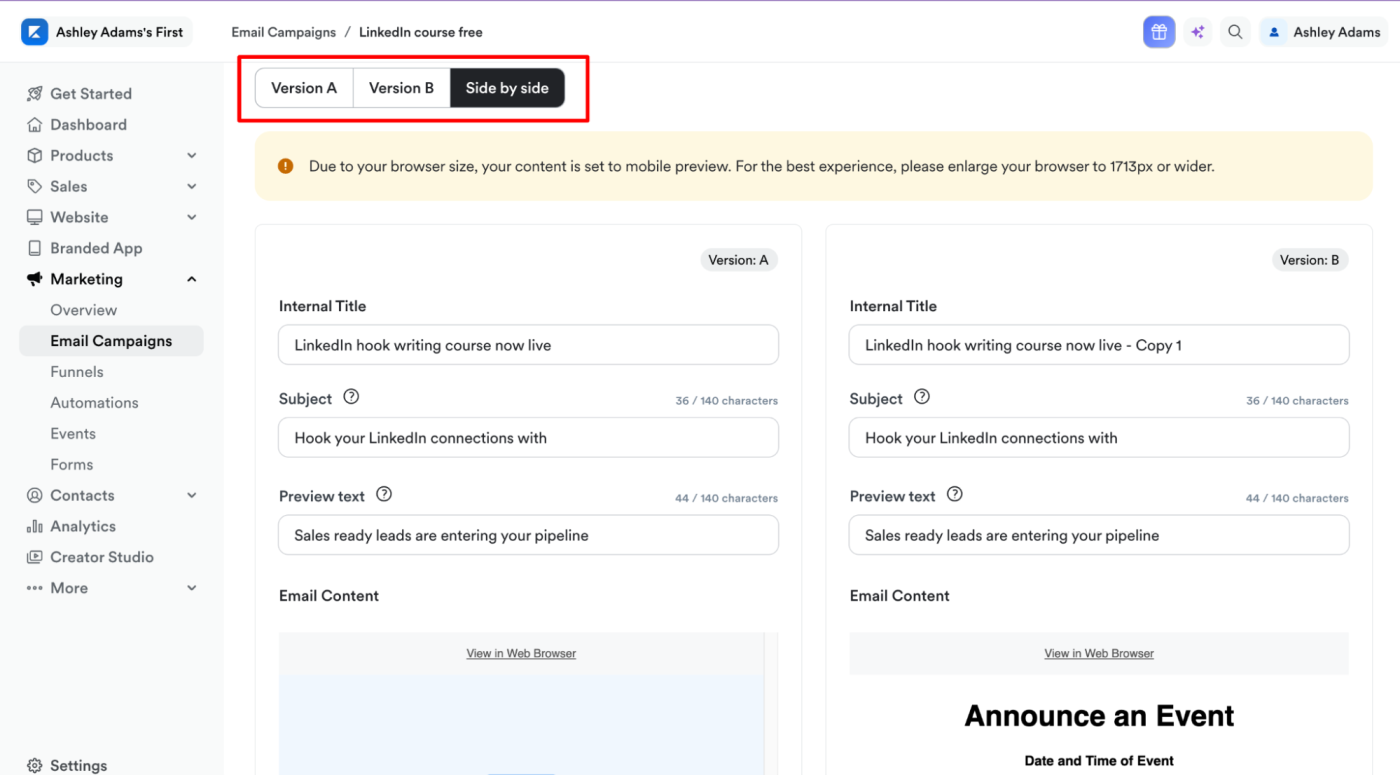This screenshot has height=775, width=1400.
Task: Expand the Website menu chevron
Action: [192, 217]
